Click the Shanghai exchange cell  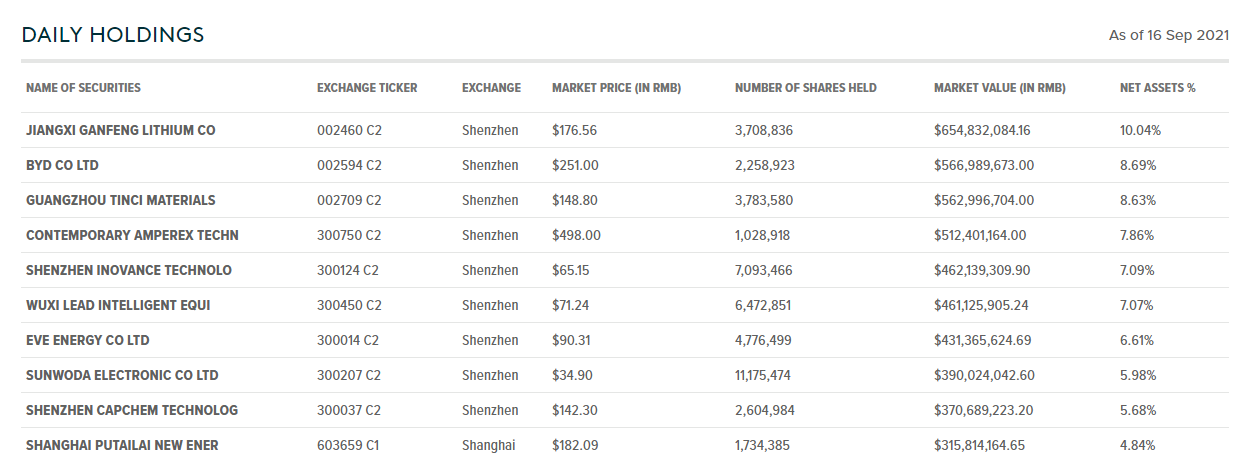click(488, 445)
